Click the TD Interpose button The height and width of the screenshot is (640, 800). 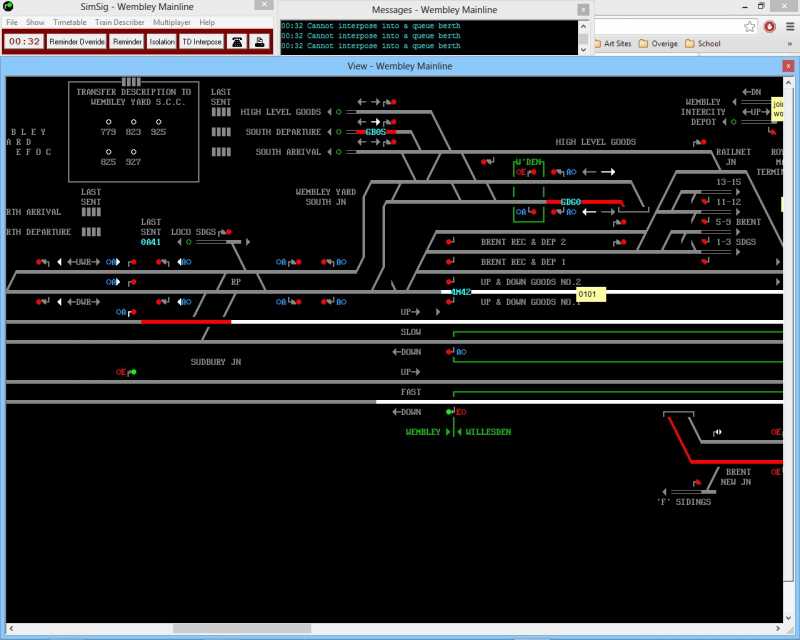202,42
